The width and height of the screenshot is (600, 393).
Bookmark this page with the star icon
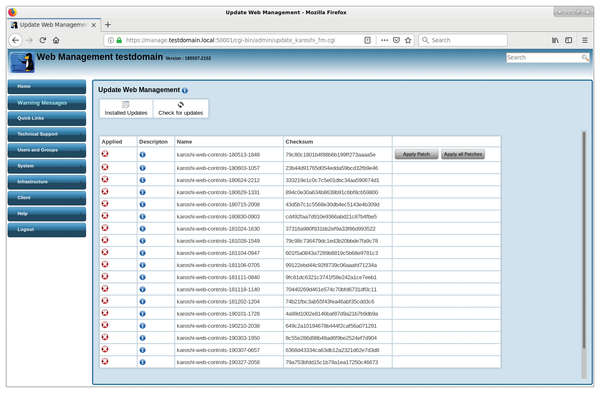[x=408, y=40]
